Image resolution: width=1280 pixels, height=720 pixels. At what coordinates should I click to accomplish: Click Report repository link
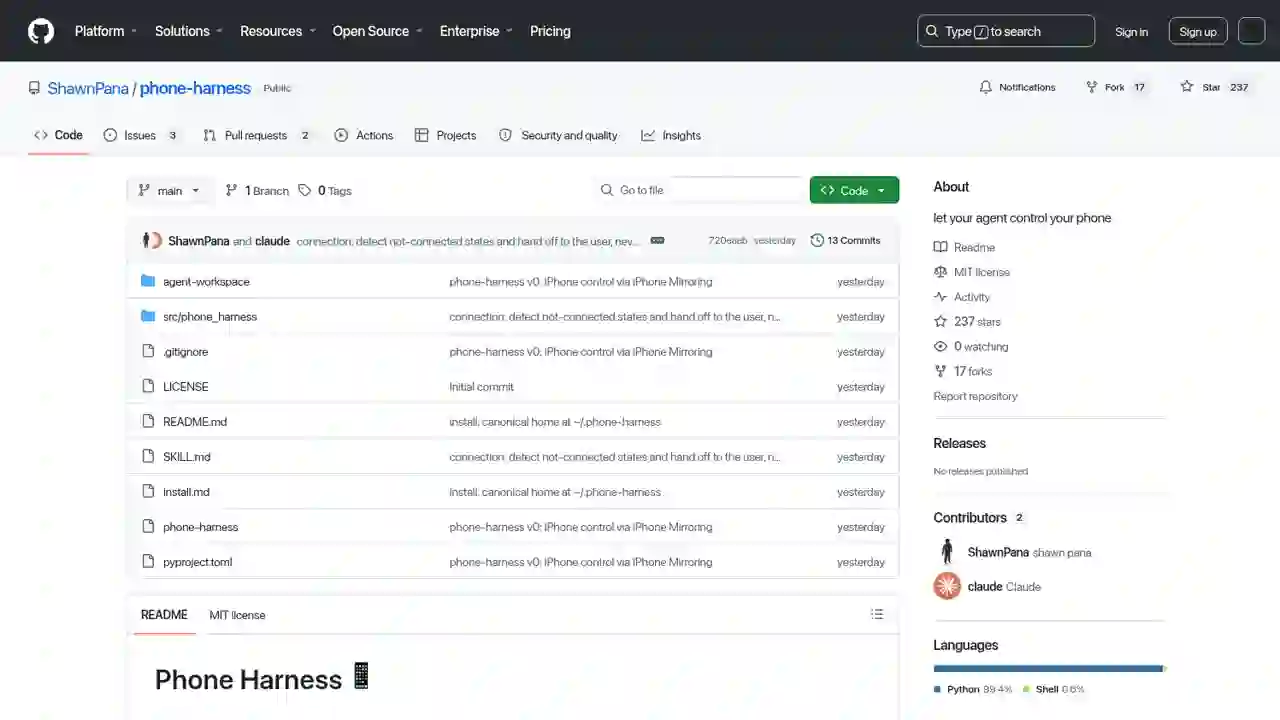(975, 396)
